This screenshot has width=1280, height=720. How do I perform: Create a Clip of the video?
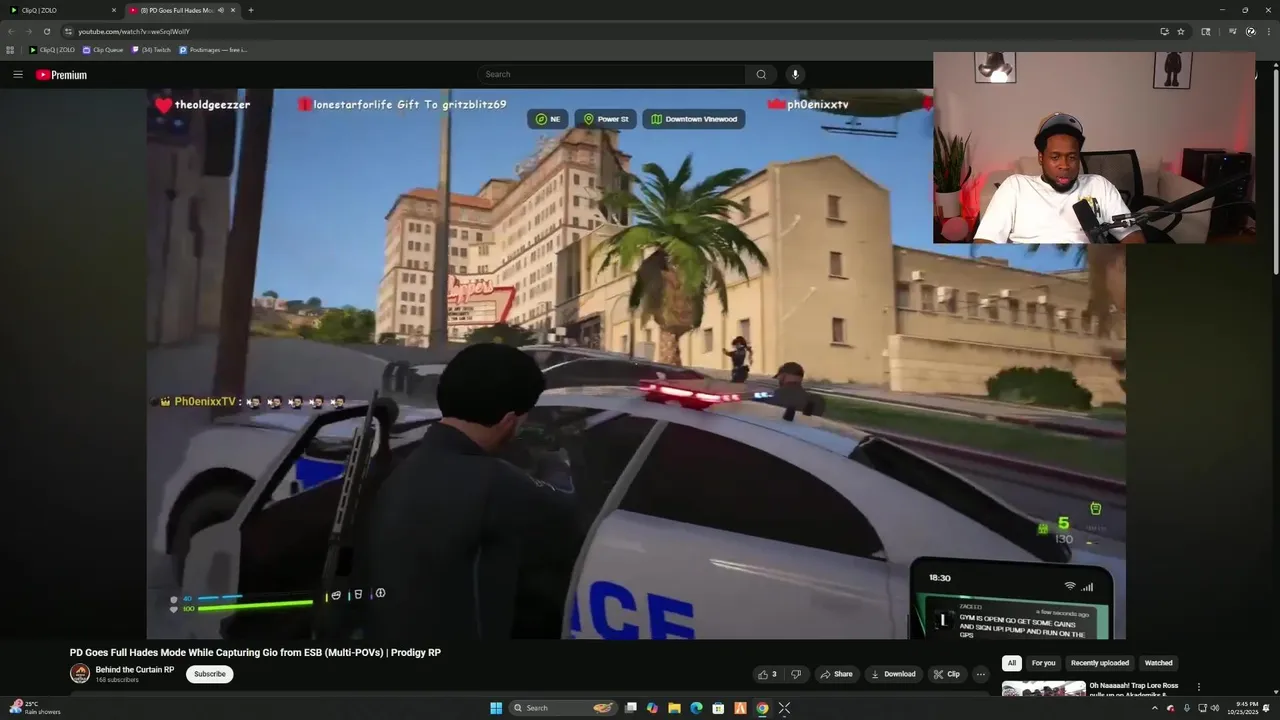click(947, 674)
